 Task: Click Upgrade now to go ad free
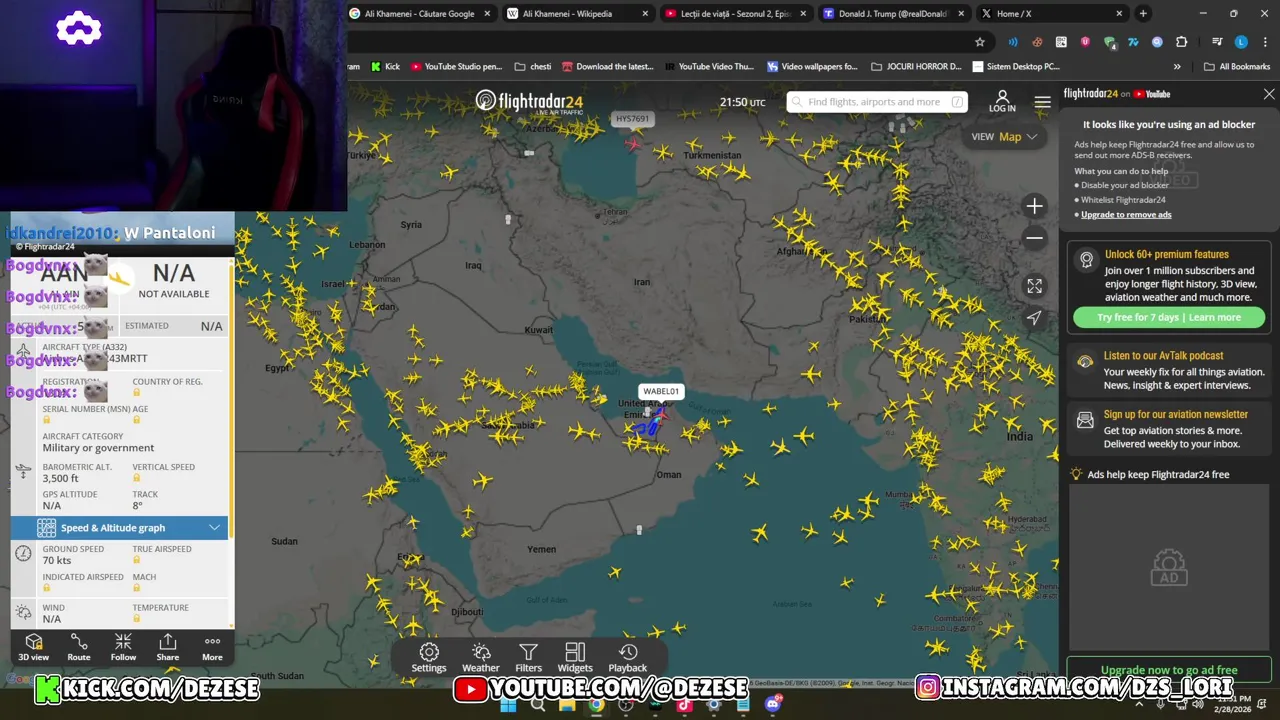[x=1169, y=670]
